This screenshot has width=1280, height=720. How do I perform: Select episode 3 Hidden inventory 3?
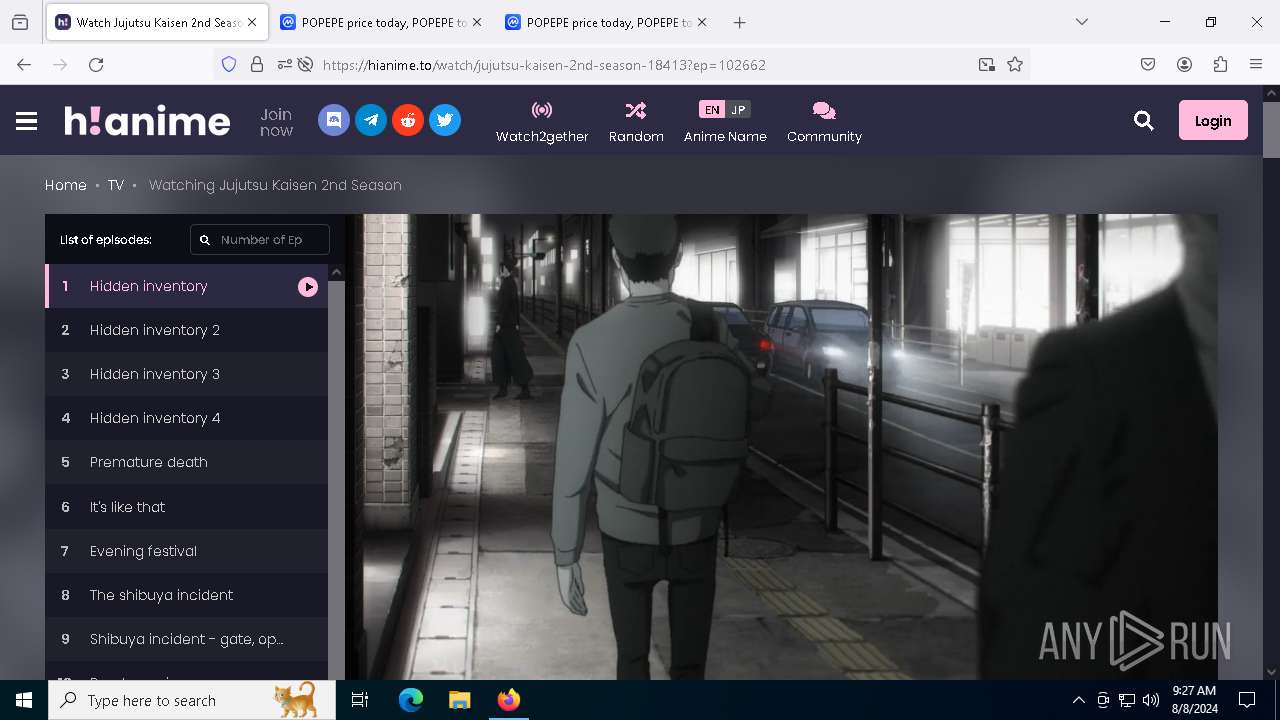(x=186, y=374)
